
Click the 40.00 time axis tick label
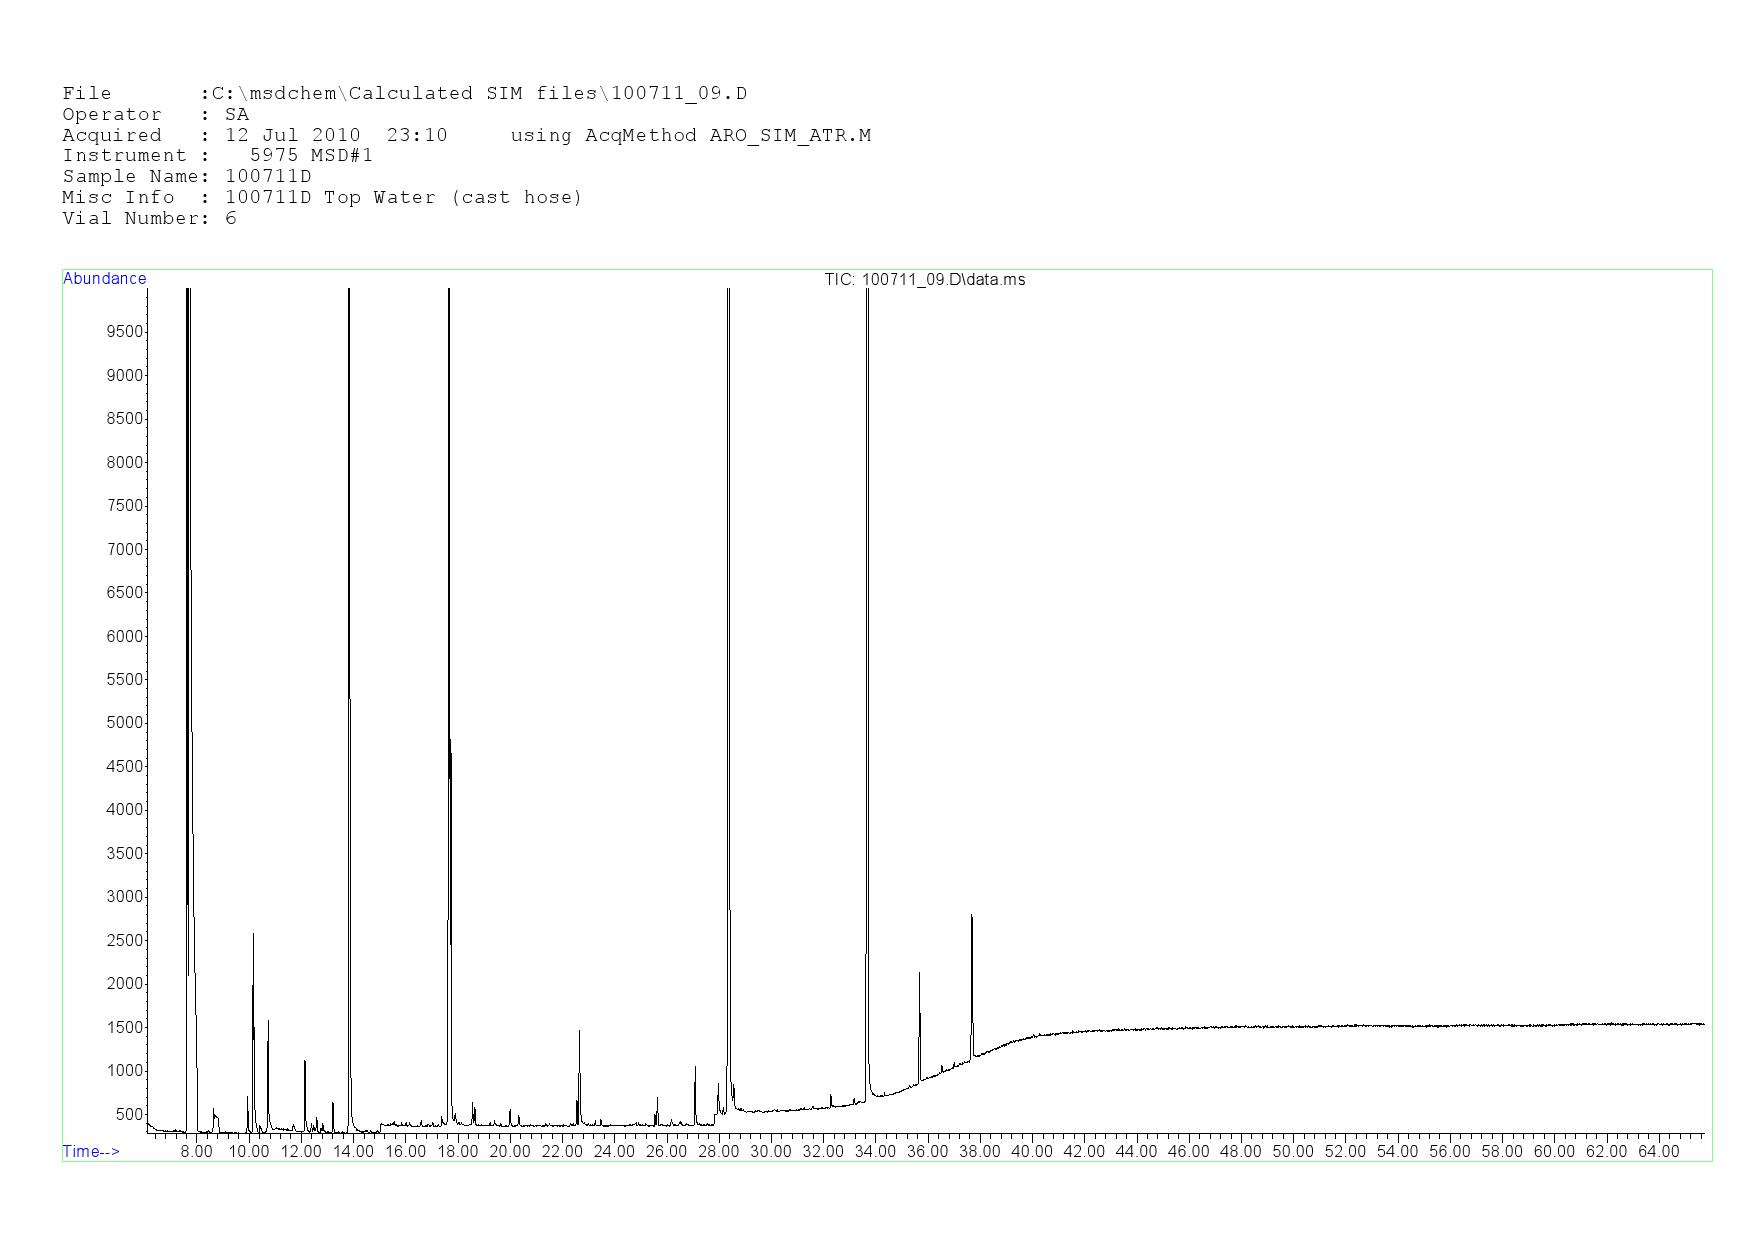click(1031, 1152)
